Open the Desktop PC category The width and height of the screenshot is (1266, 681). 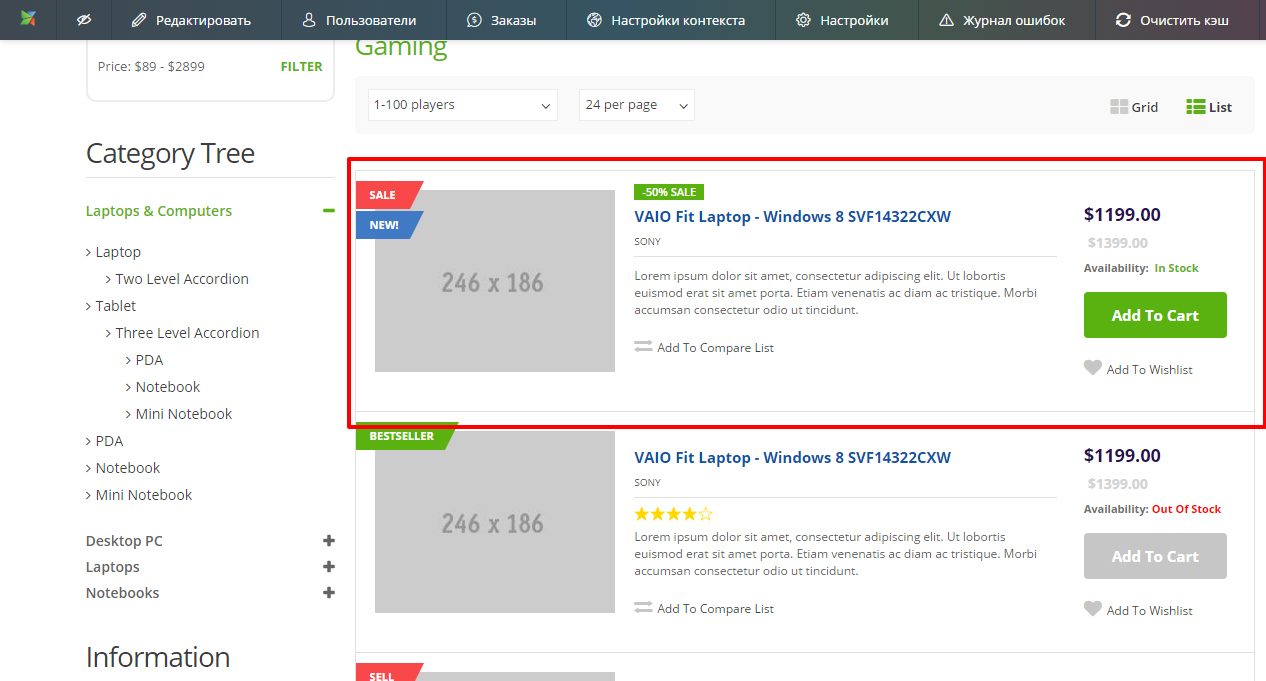point(124,541)
